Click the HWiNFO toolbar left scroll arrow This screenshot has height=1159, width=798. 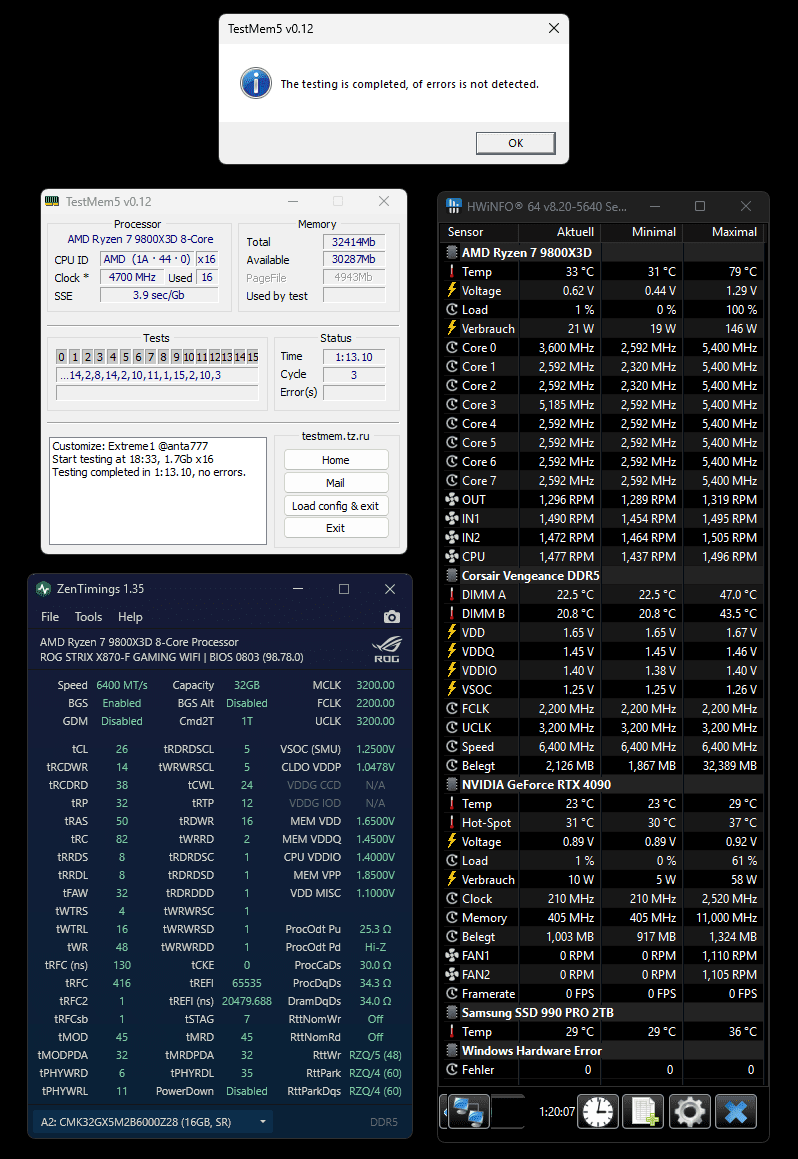[x=444, y=1112]
